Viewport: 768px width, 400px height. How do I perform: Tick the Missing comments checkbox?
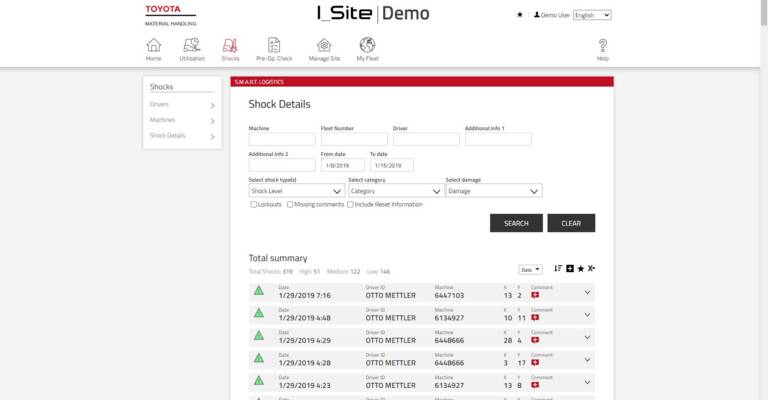(x=290, y=204)
